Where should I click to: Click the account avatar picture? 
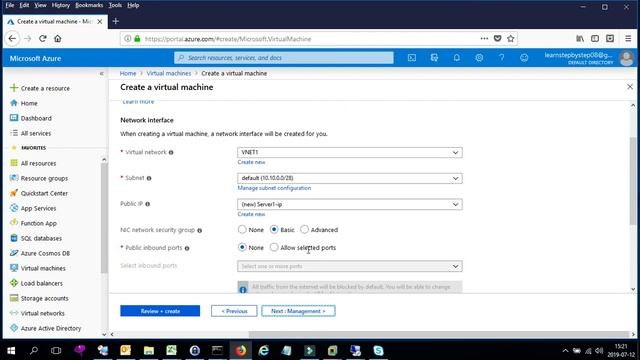627,58
